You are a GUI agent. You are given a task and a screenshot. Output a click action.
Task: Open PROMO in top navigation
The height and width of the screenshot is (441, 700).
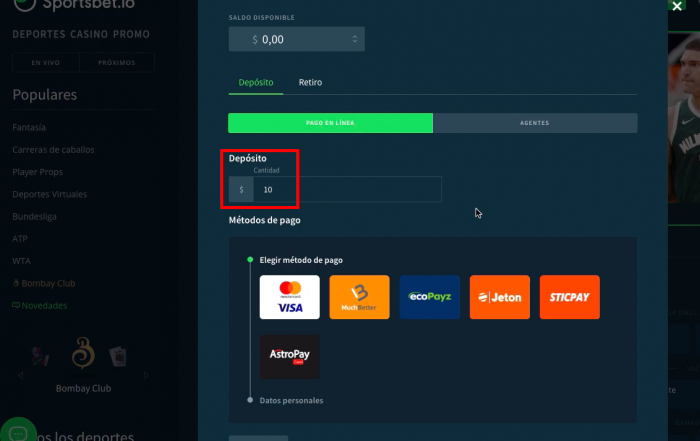[131, 34]
